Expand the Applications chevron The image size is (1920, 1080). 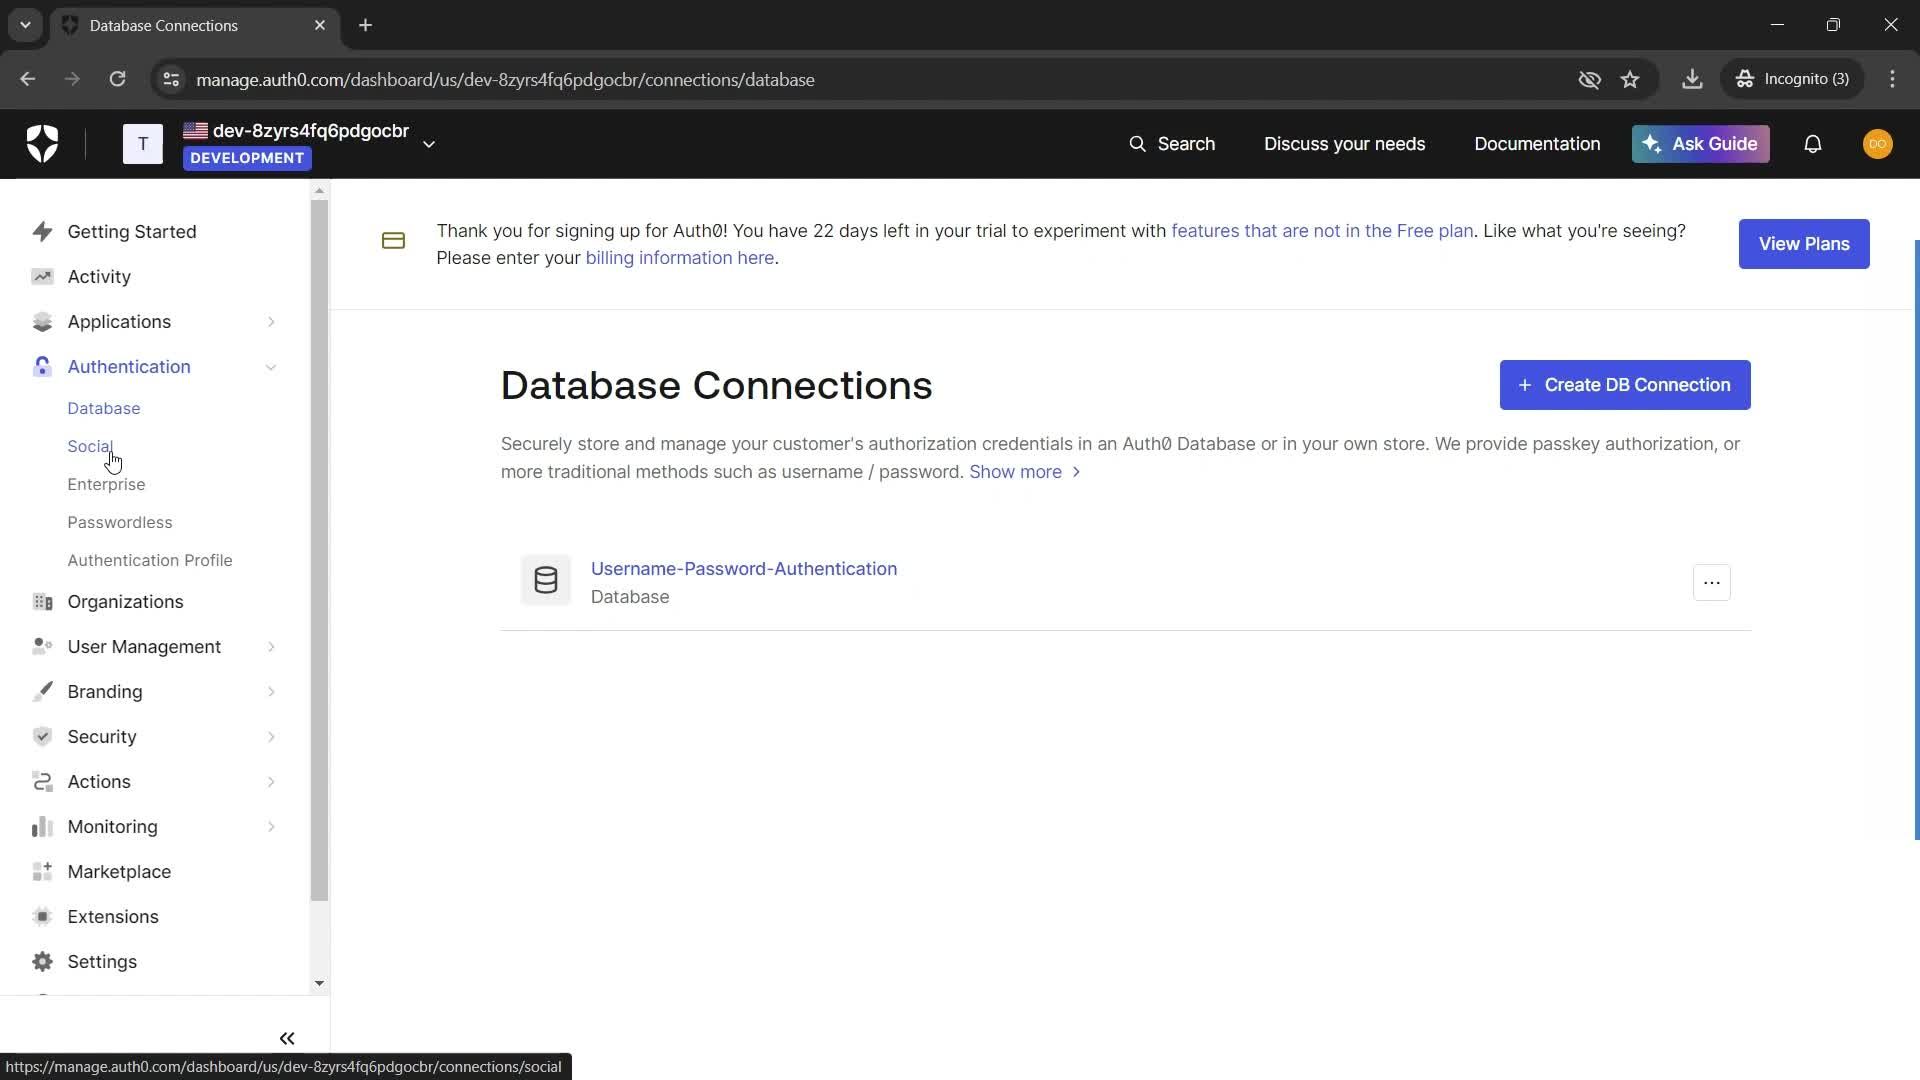[x=271, y=322]
